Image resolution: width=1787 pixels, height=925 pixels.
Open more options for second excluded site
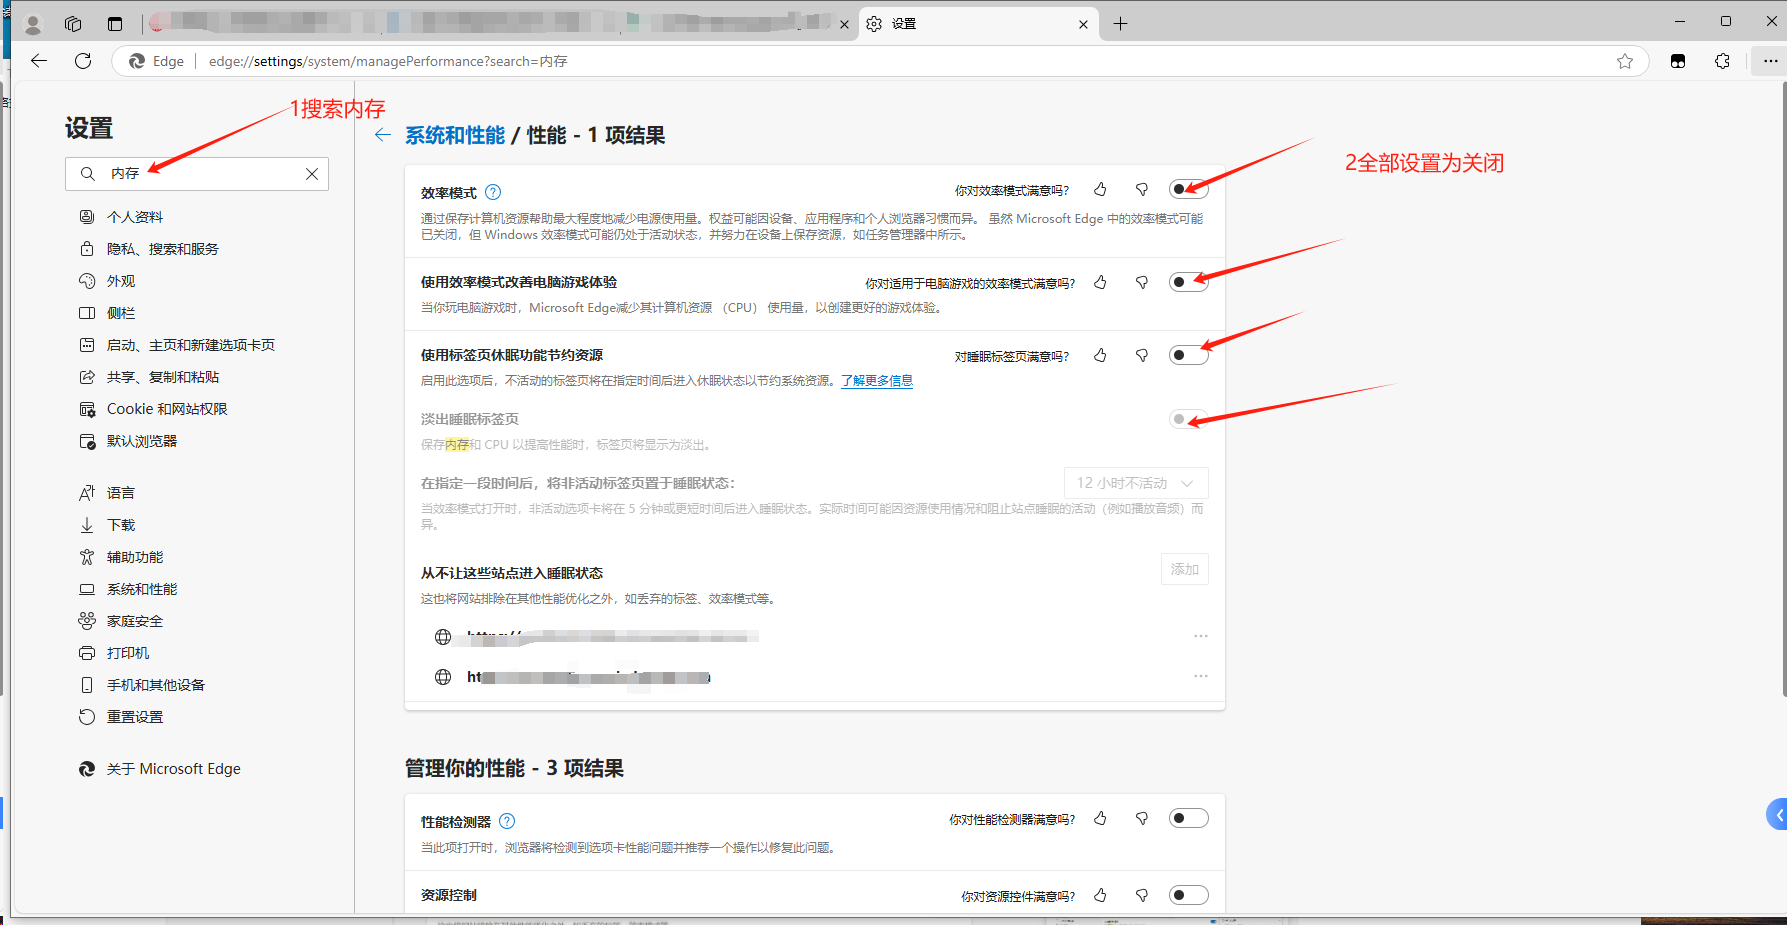(1200, 676)
